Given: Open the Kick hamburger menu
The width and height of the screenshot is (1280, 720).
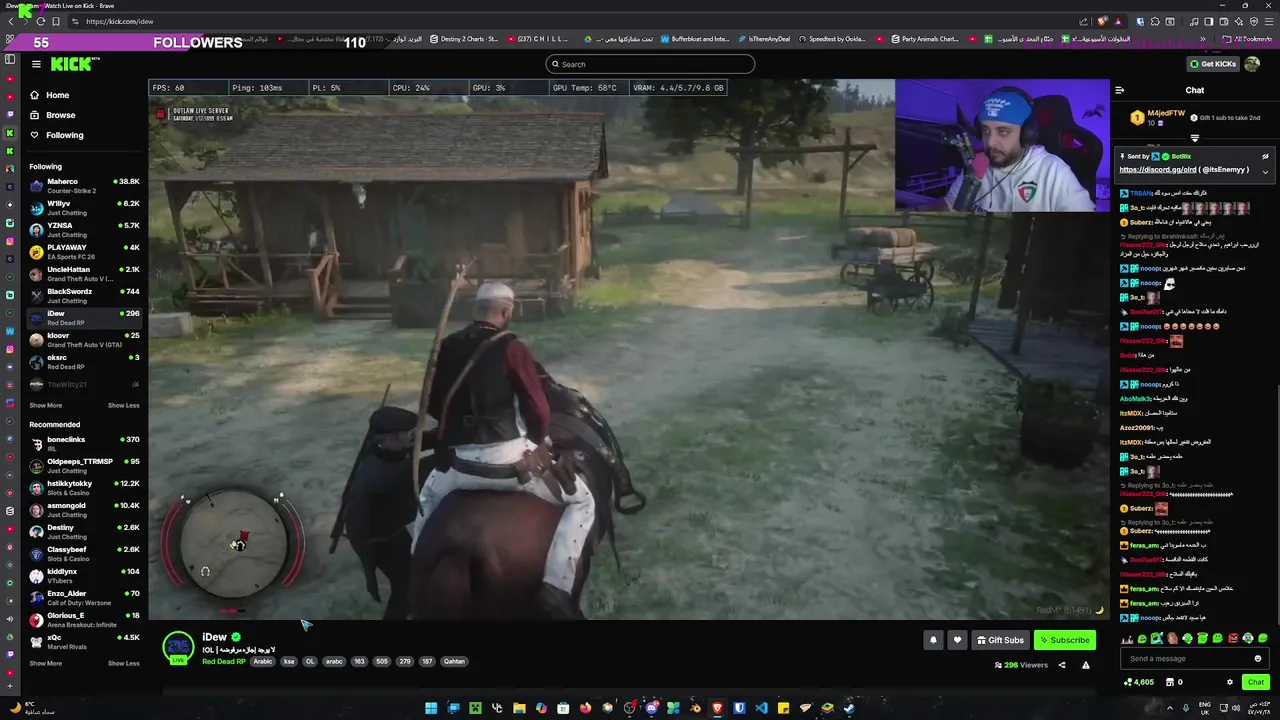Looking at the screenshot, I should [36, 64].
